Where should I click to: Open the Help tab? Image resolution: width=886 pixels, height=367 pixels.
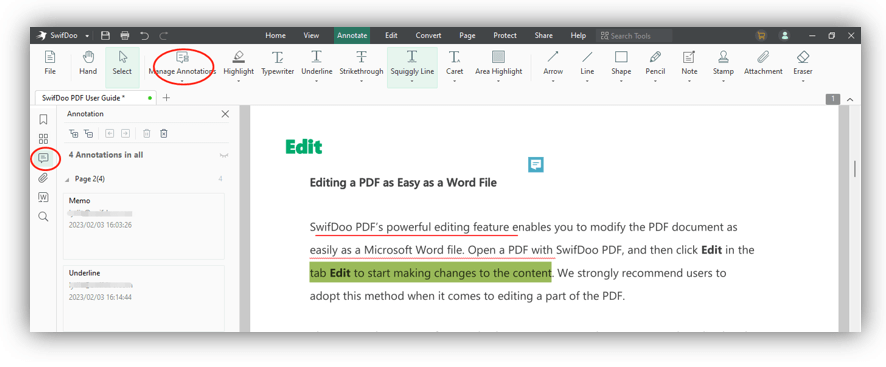578,36
